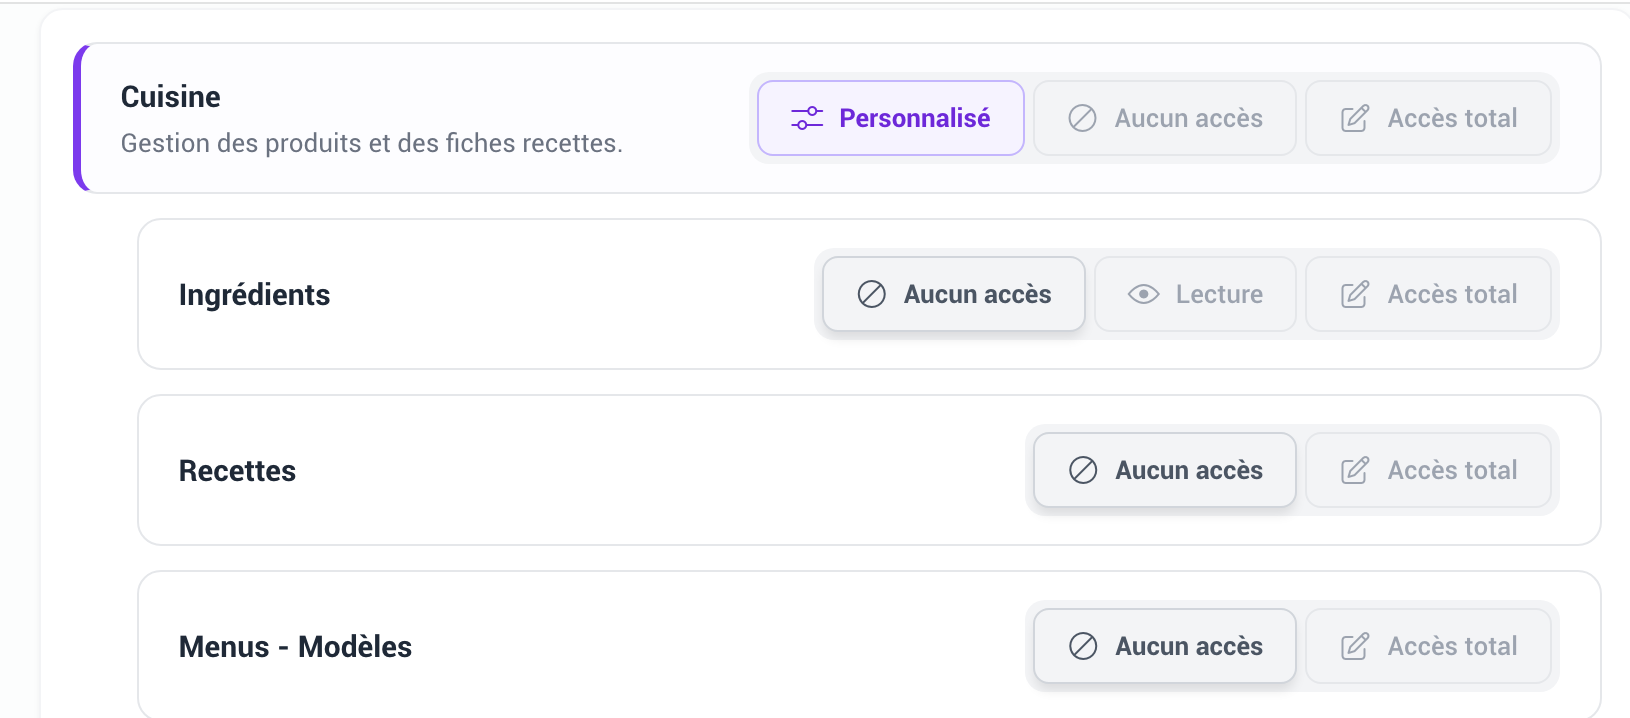Click the prohibited icon in Cuisine's Aucun accès
Image resolution: width=1630 pixels, height=718 pixels.
click(1082, 118)
